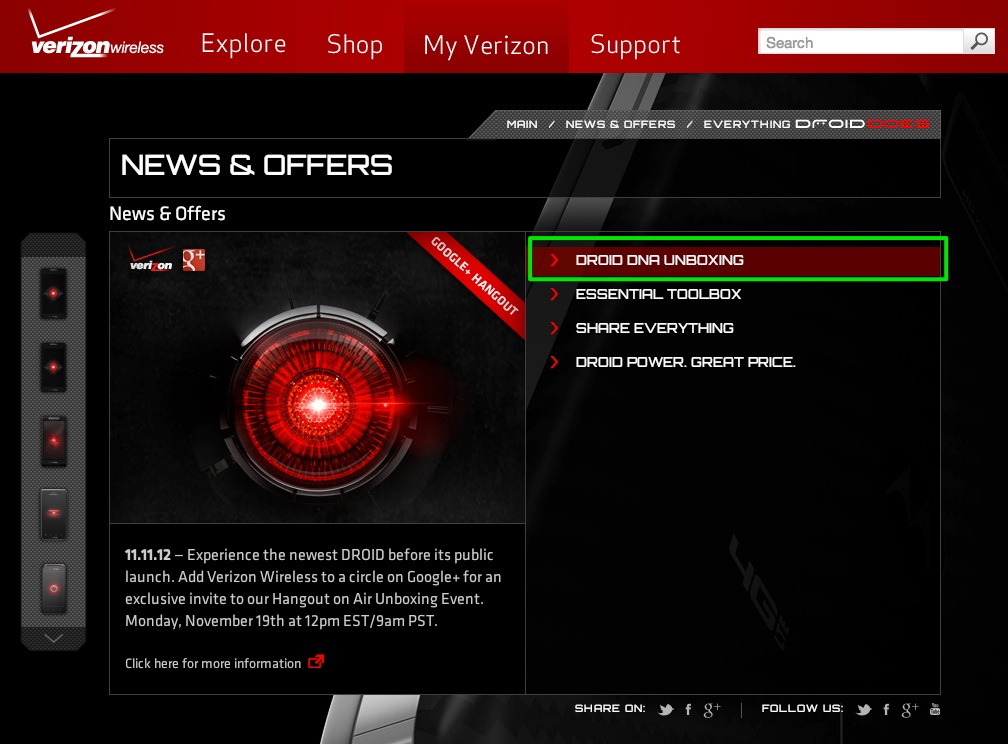Click the Verizon Wireless logo
Image resolution: width=1008 pixels, height=744 pixels.
[x=96, y=33]
